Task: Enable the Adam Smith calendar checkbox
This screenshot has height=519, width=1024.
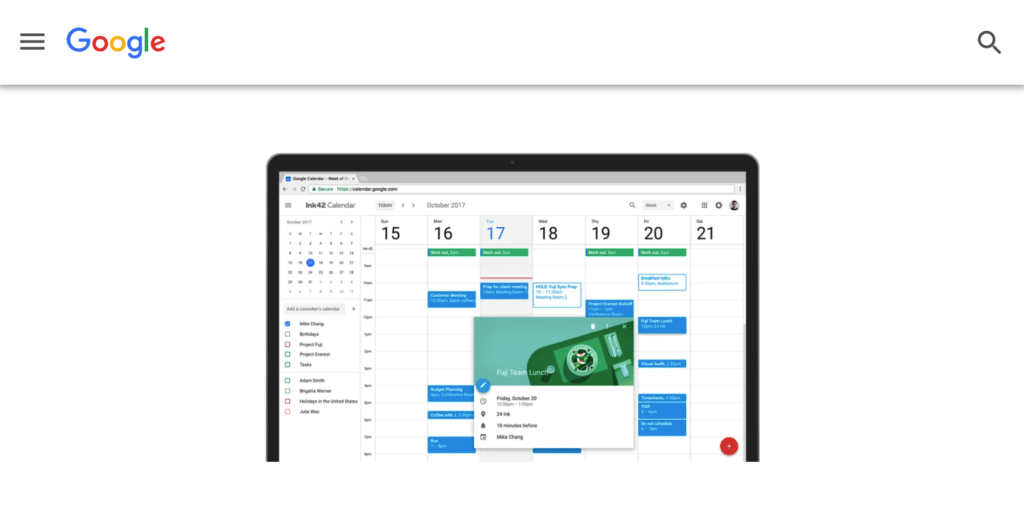Action: (x=287, y=381)
